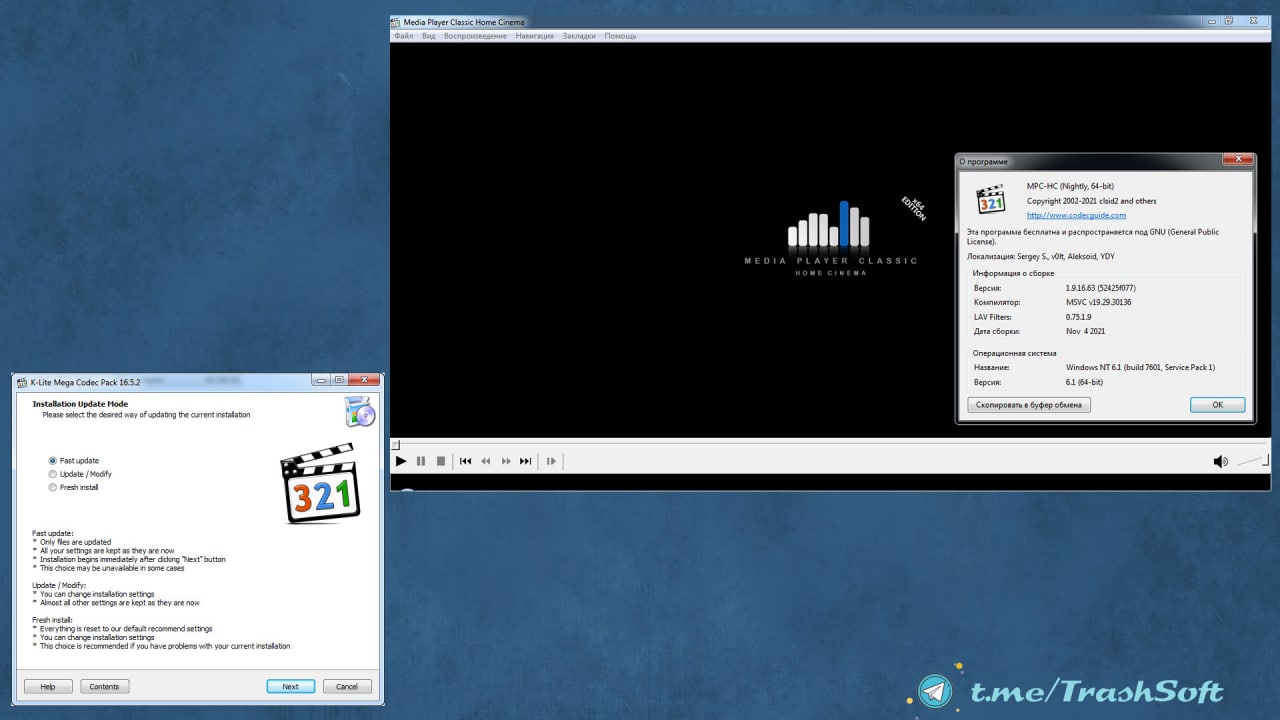The image size is (1280, 720).
Task: Open the Закладки menu
Action: [579, 36]
